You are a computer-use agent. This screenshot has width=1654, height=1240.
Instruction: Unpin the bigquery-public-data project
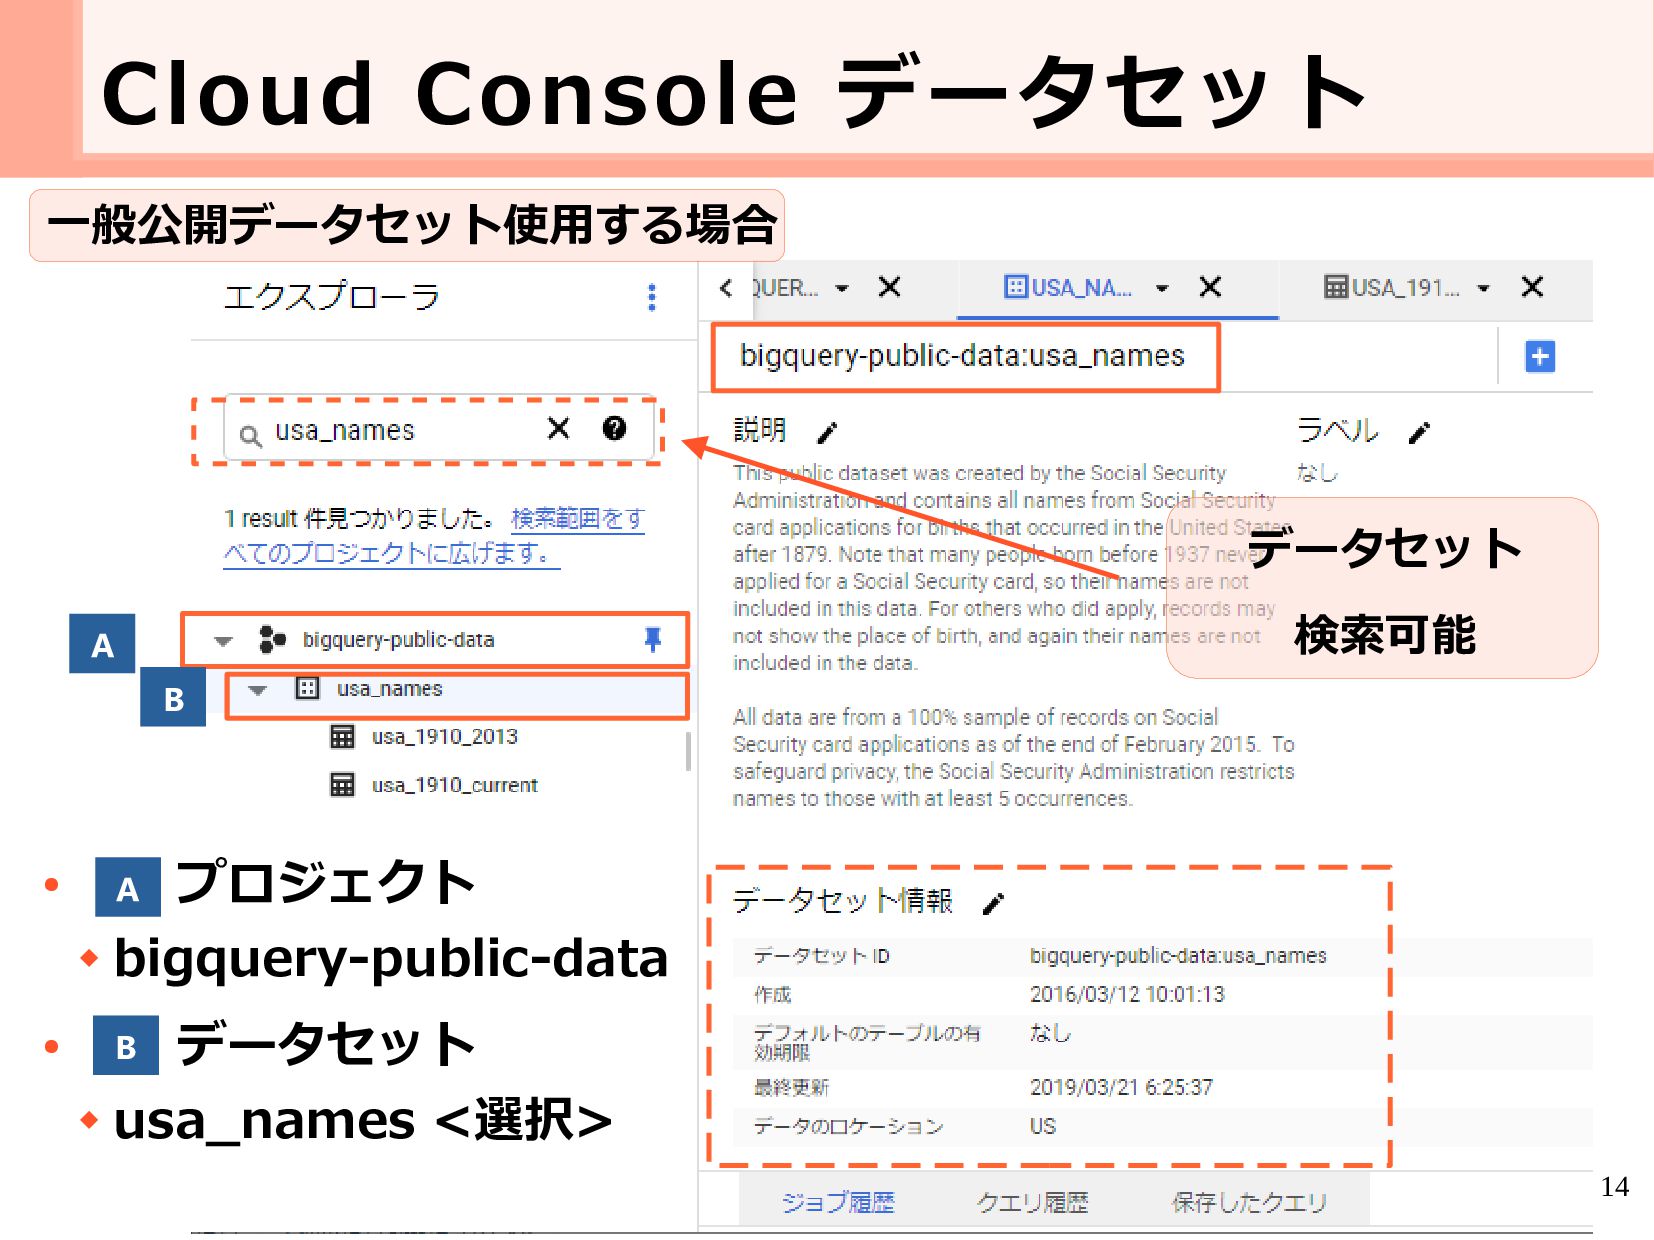click(x=653, y=639)
